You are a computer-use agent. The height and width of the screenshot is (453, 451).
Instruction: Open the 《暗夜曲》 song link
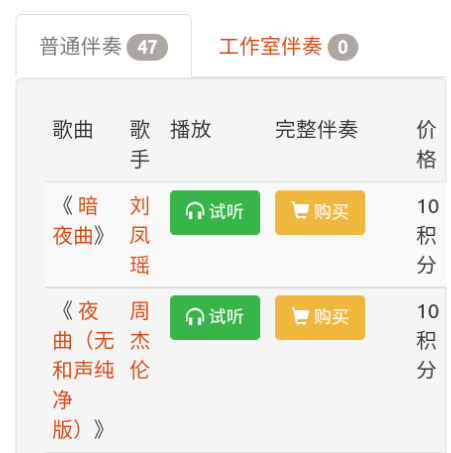79,221
